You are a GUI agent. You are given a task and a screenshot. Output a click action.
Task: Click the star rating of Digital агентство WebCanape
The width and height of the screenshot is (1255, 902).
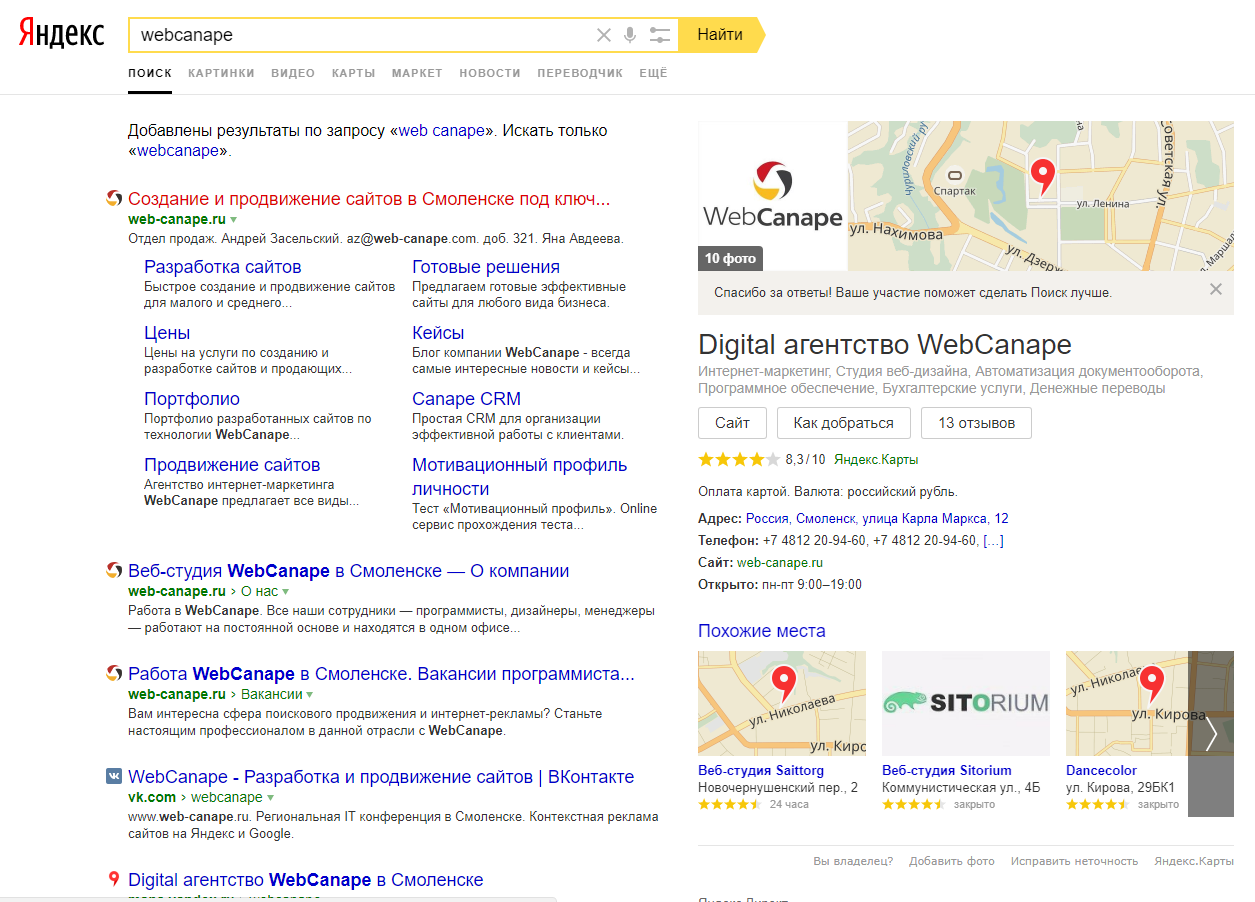click(x=738, y=460)
